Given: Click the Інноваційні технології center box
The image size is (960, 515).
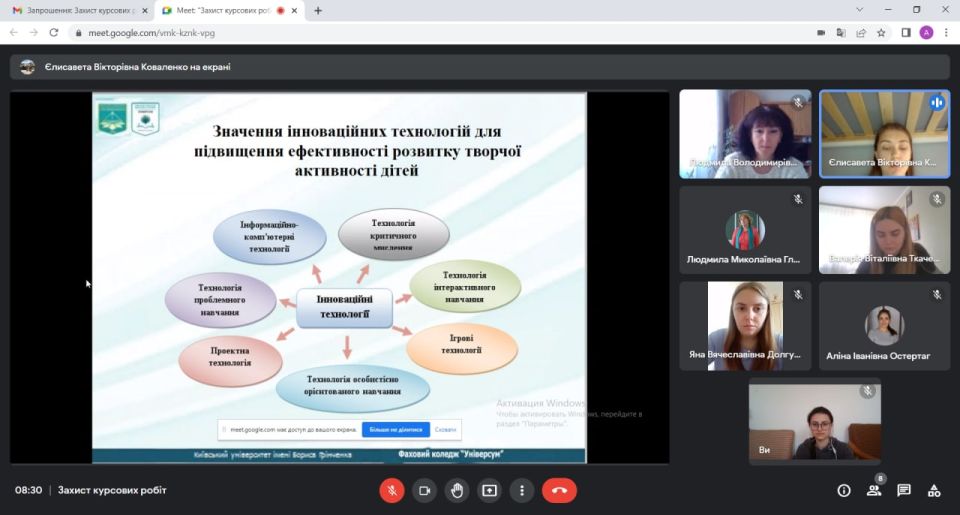Looking at the screenshot, I should tap(344, 307).
